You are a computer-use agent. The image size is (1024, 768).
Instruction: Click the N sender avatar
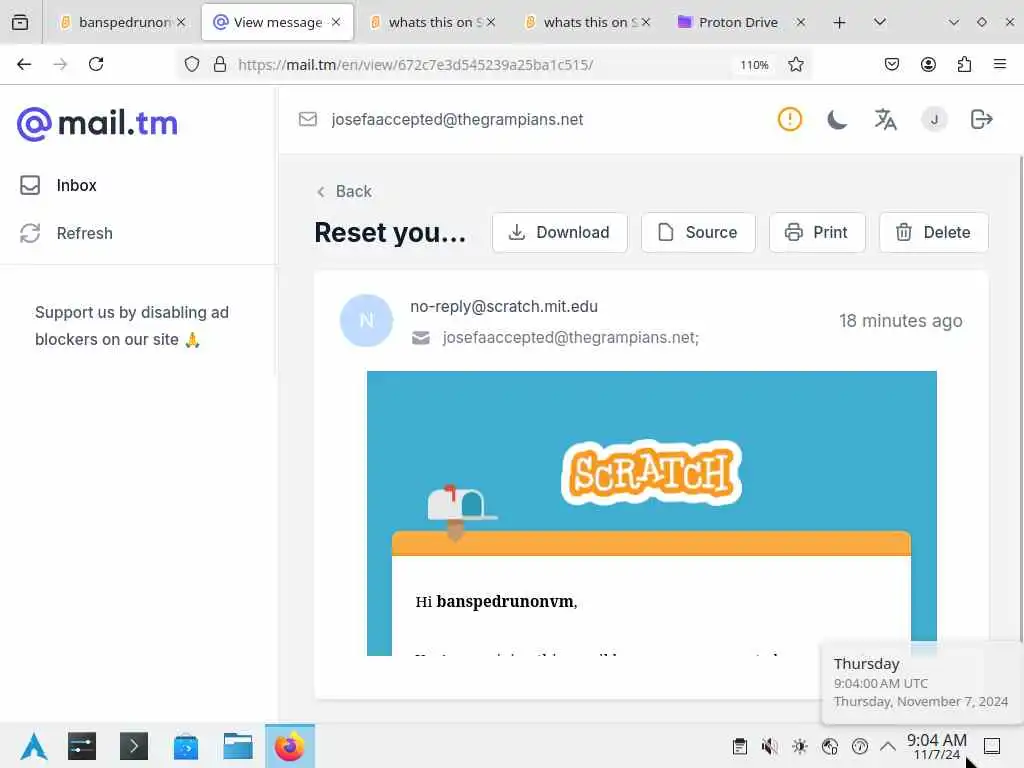366,320
